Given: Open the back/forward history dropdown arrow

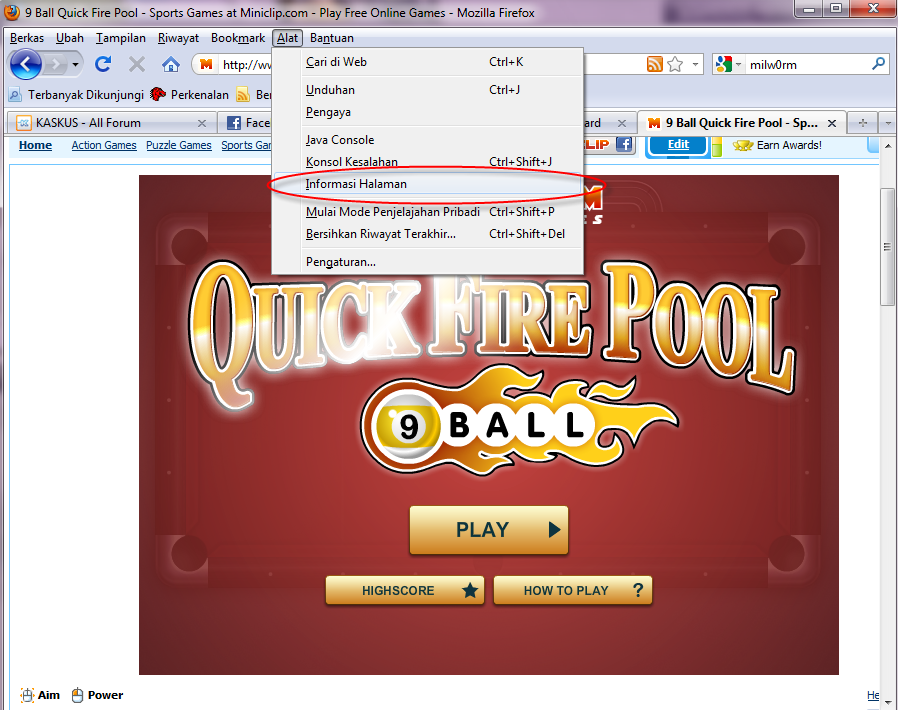Looking at the screenshot, I should click(75, 65).
